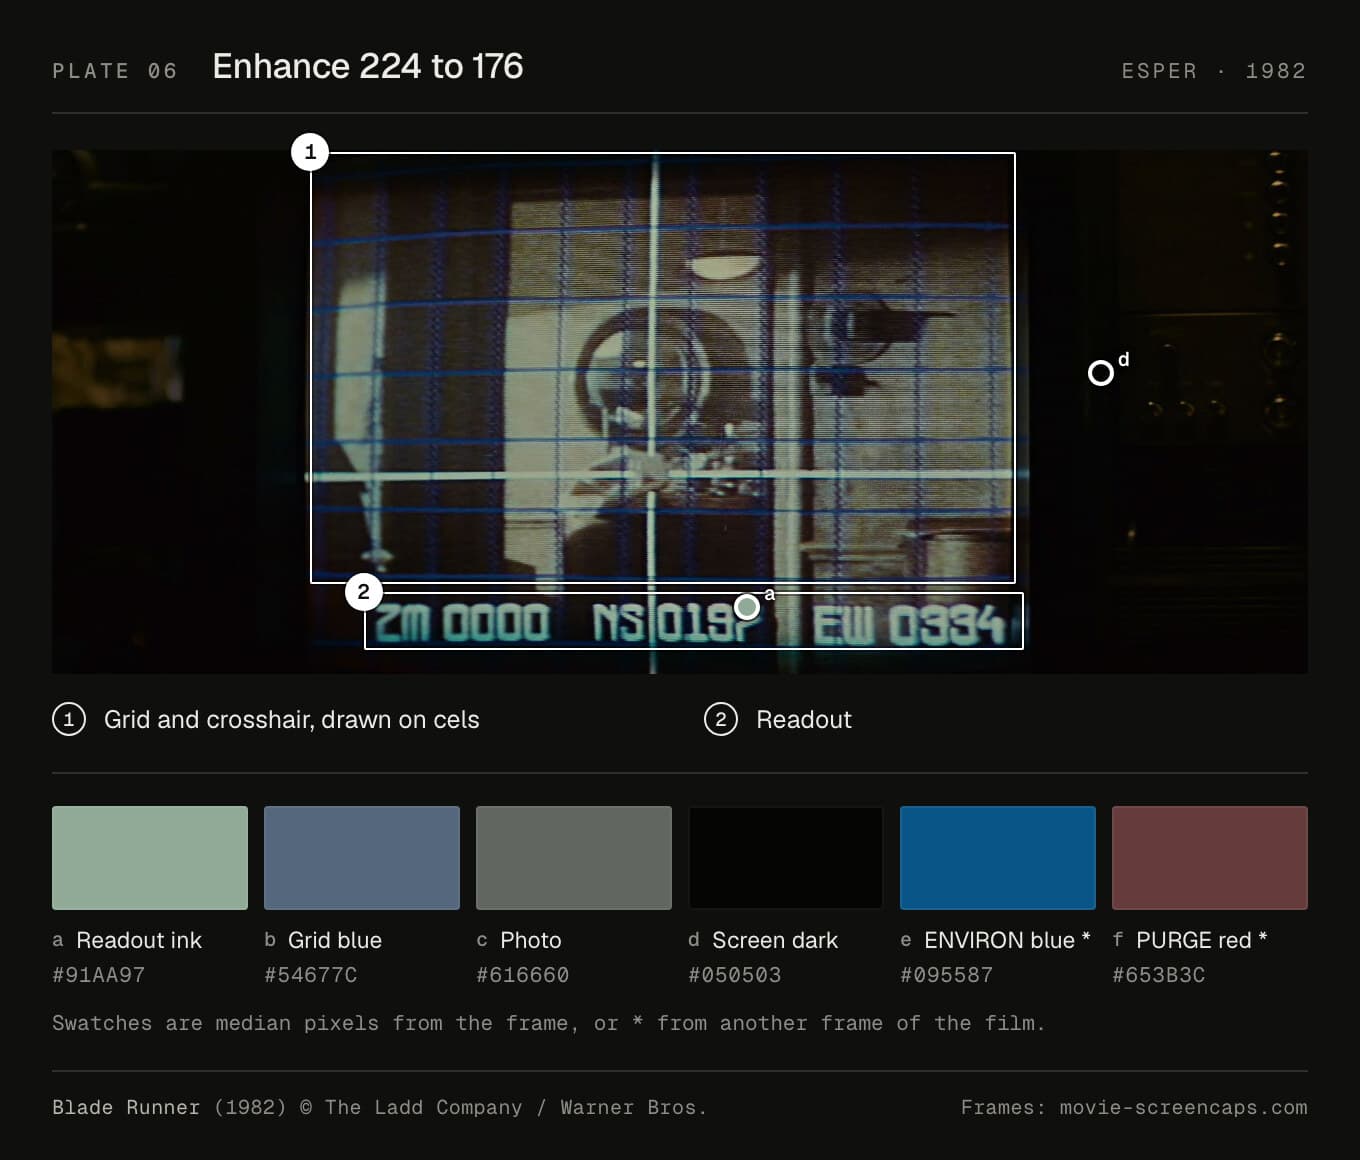Open the movie-screencaps.com frames credit
This screenshot has width=1360, height=1160.
[1134, 1107]
